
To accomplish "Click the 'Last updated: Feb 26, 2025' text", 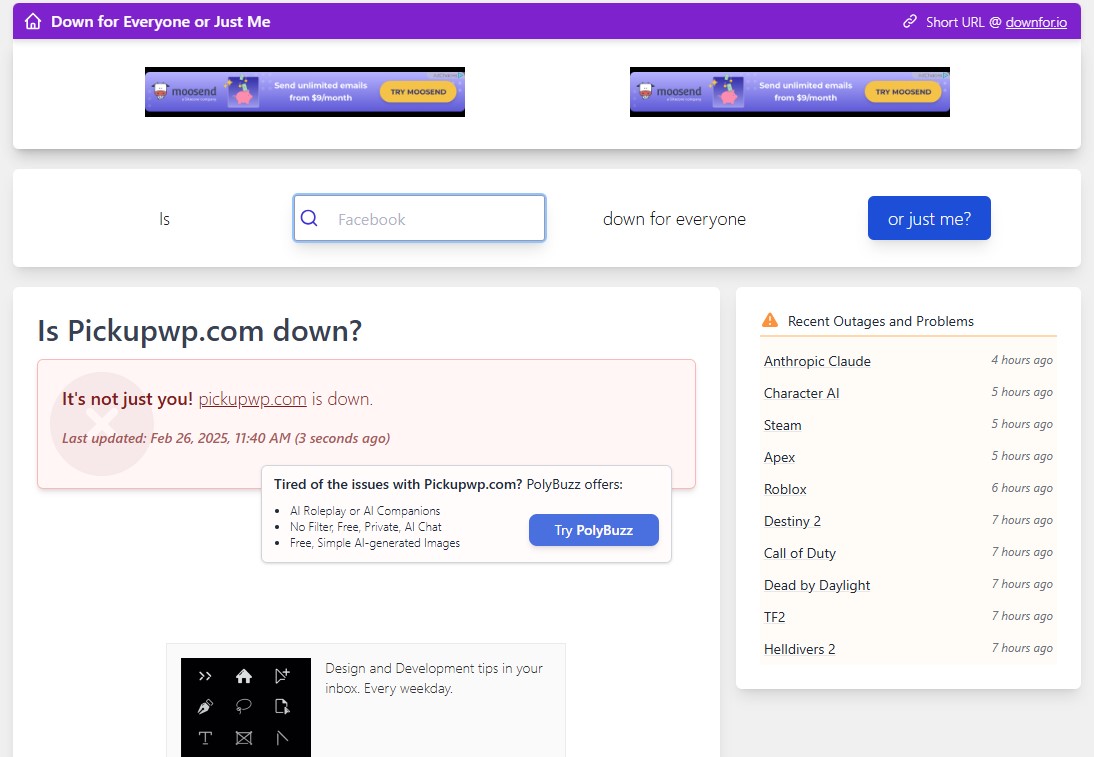I will pyautogui.click(x=226, y=438).
